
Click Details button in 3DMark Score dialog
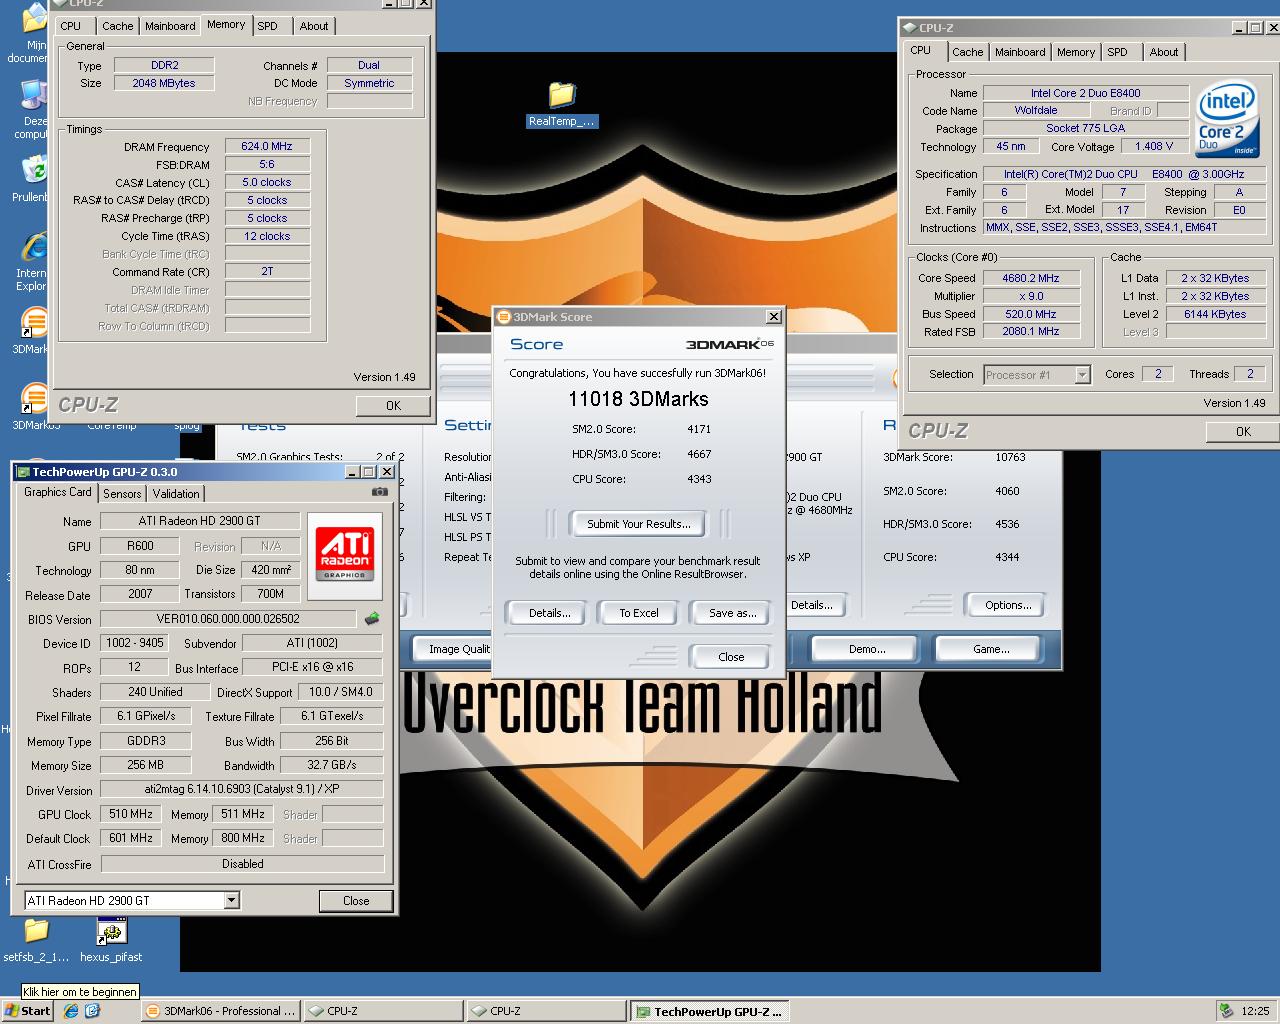(549, 613)
